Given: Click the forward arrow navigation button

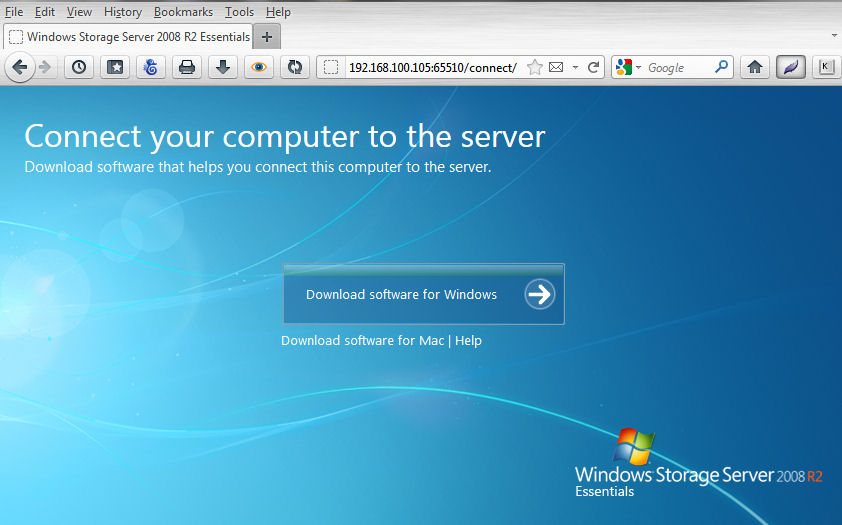Looking at the screenshot, I should tap(45, 68).
